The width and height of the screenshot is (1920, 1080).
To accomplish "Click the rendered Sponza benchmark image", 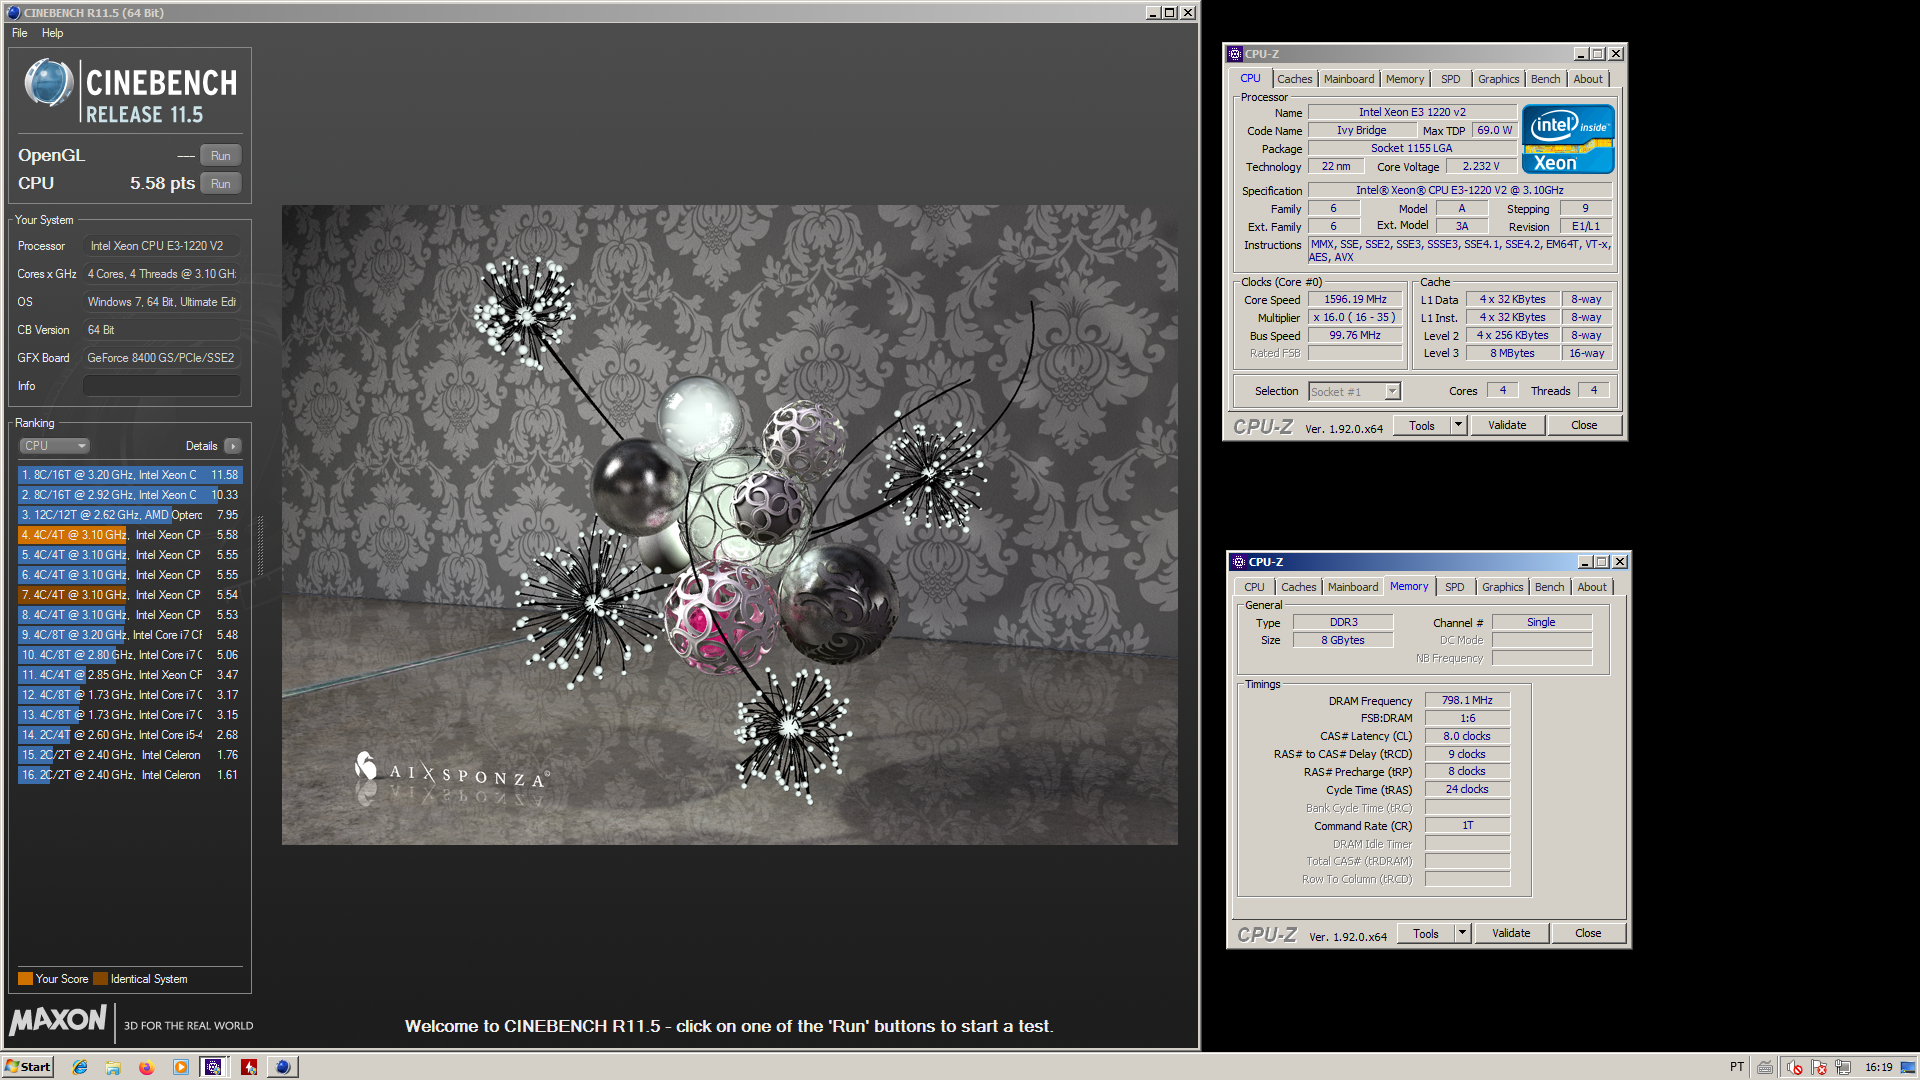I will pyautogui.click(x=729, y=525).
